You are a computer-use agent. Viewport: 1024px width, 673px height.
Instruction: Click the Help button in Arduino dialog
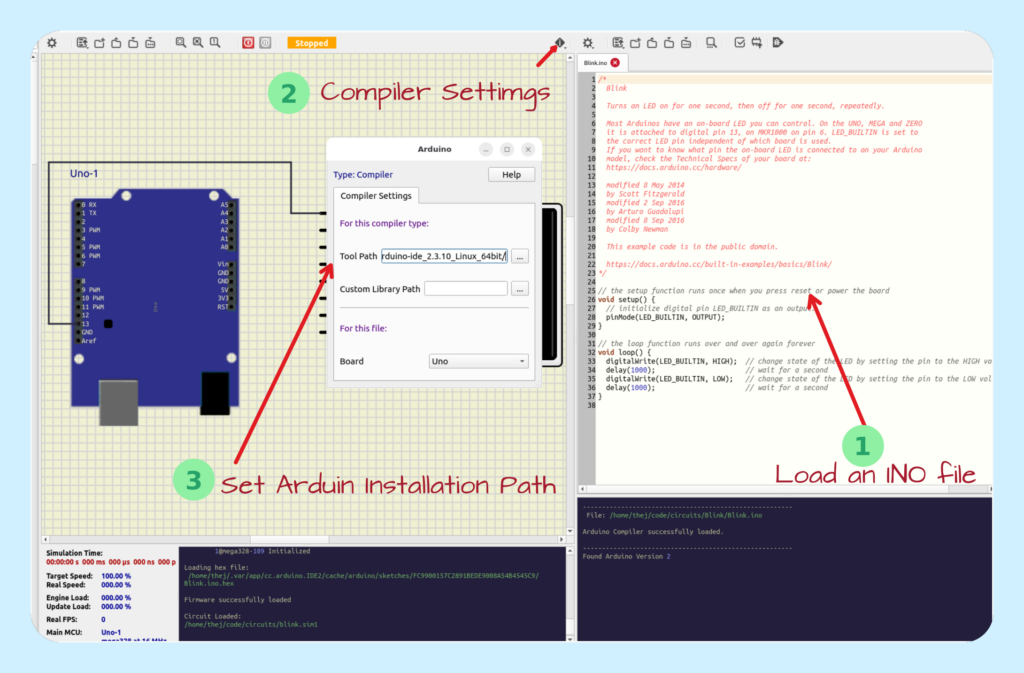coord(511,174)
